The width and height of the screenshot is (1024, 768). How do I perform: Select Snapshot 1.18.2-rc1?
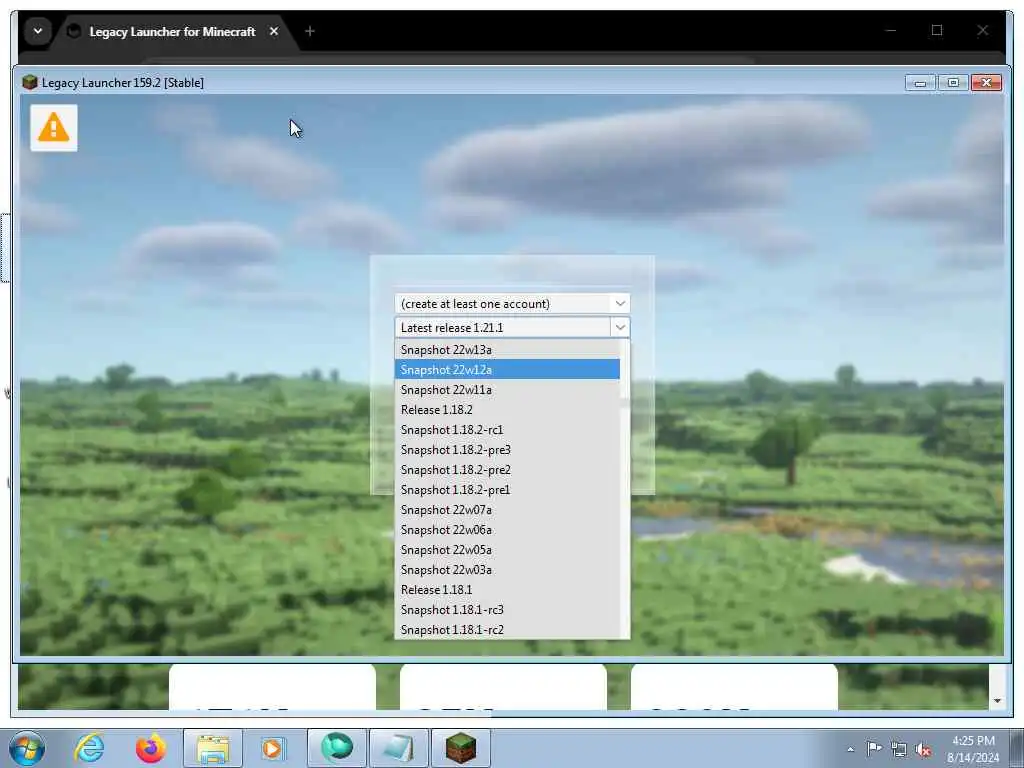(x=507, y=430)
